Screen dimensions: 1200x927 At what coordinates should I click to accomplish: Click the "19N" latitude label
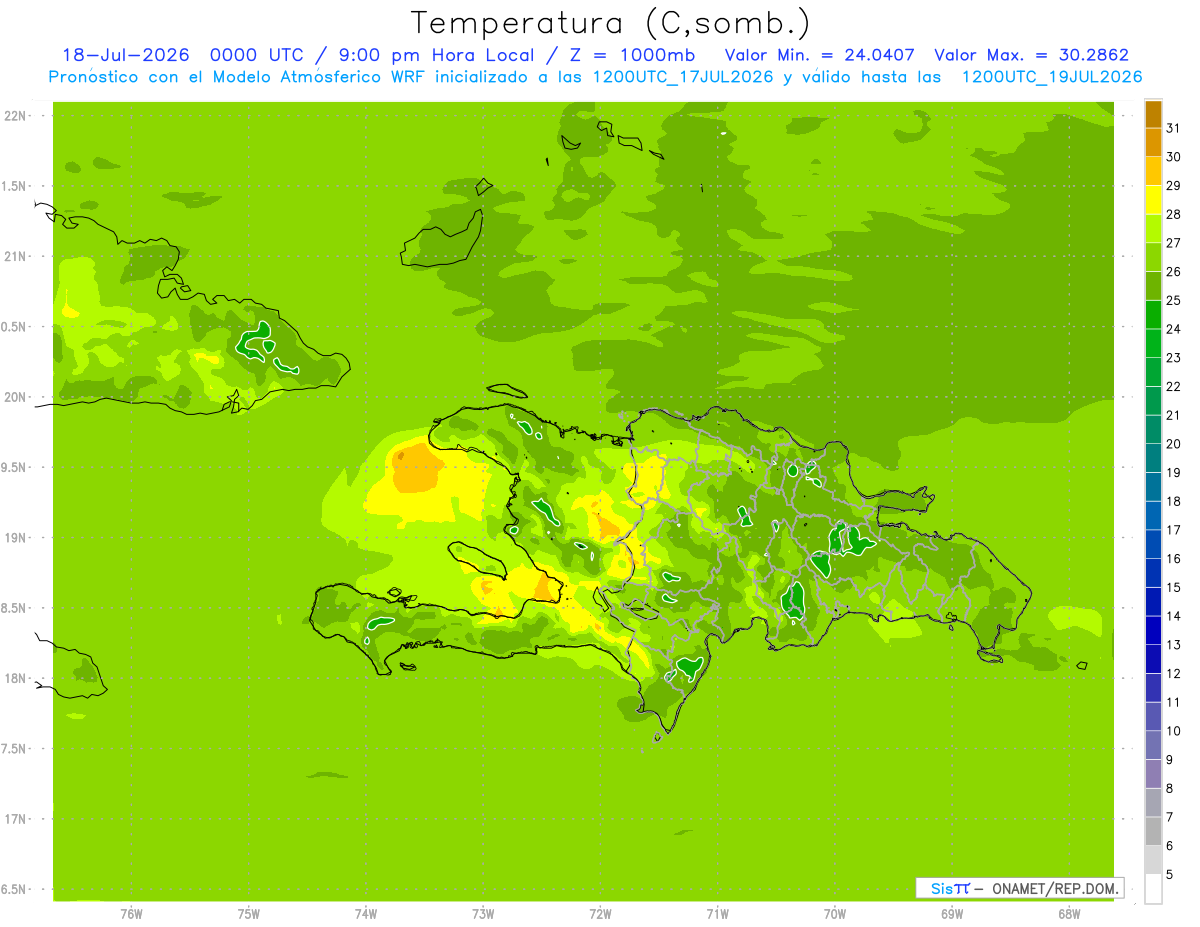tap(15, 537)
